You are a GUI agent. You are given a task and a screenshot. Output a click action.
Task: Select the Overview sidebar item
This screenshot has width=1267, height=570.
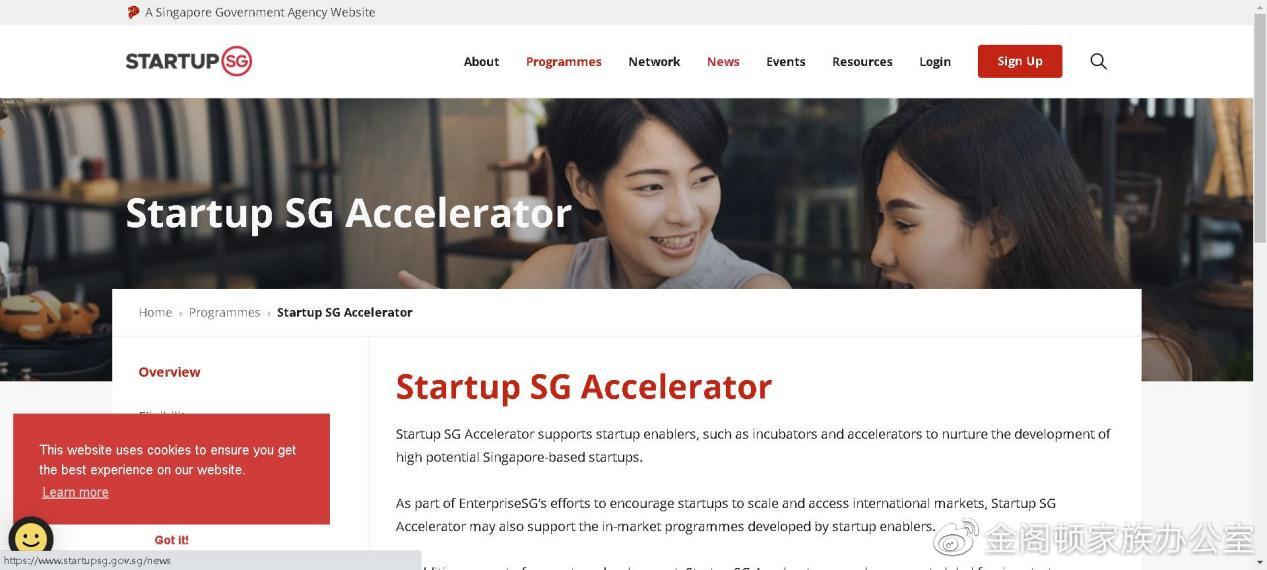click(x=169, y=372)
